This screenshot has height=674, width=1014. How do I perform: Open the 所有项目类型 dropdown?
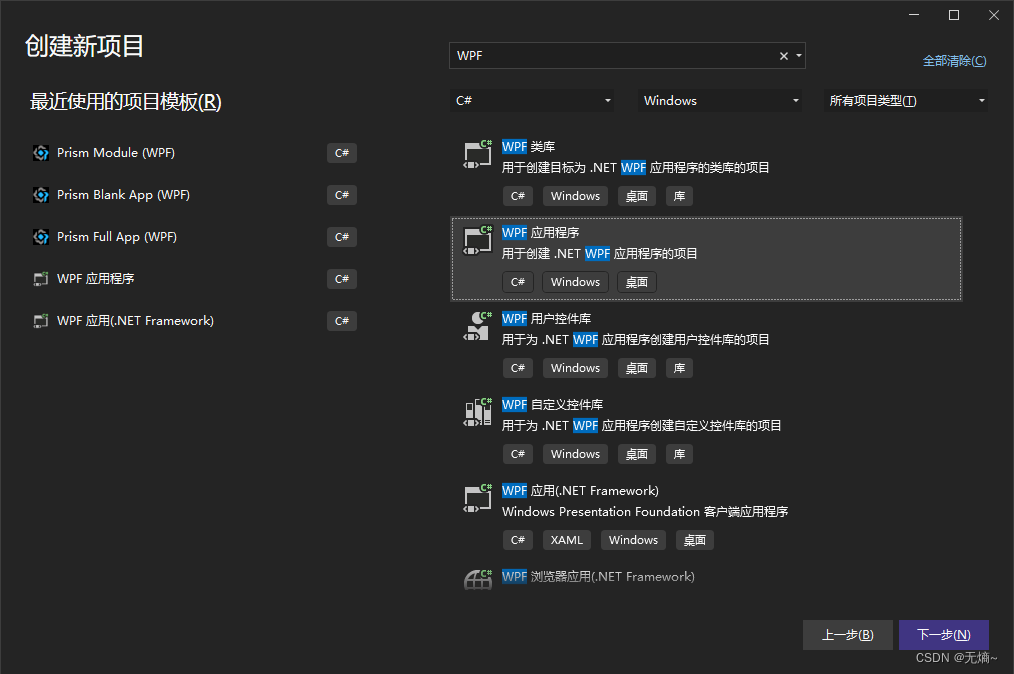pyautogui.click(x=905, y=100)
